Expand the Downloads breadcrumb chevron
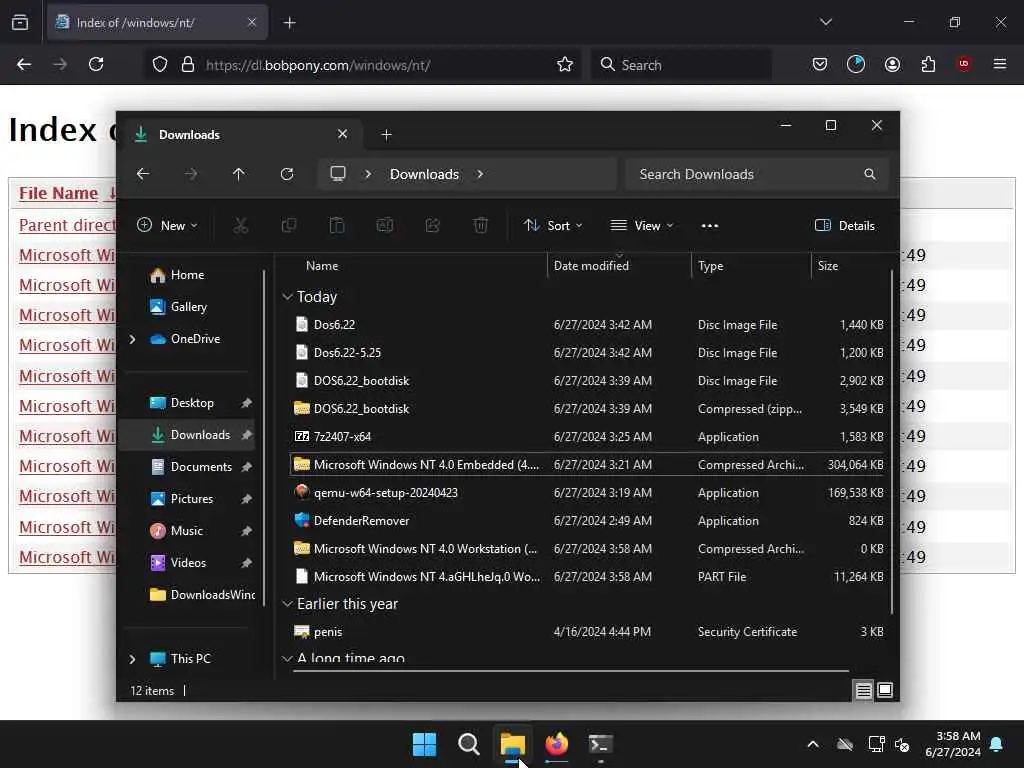 (480, 174)
